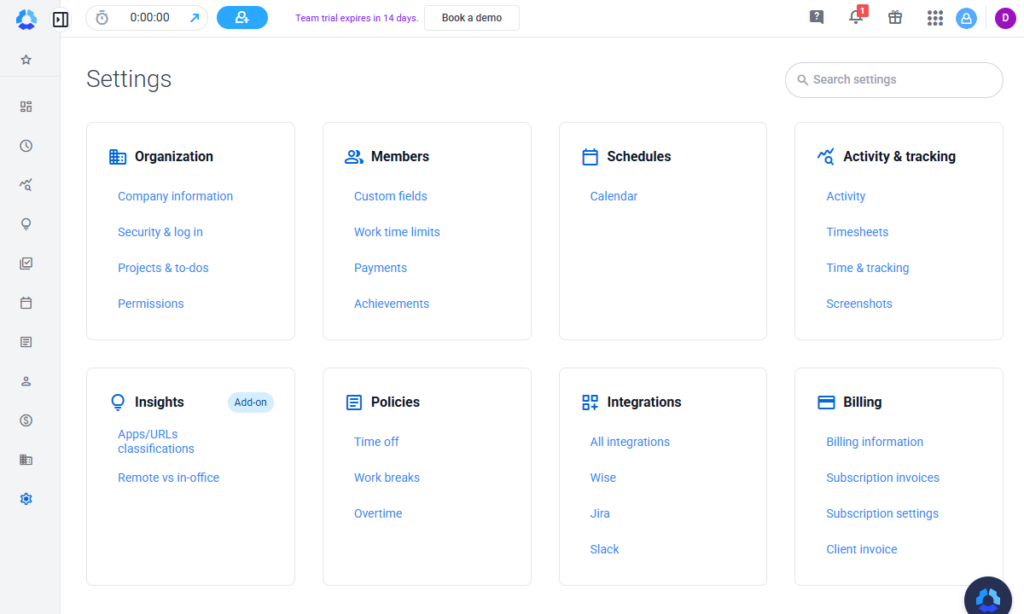The image size is (1024, 614).
Task: Open Time & tracking link
Action: [x=867, y=268]
